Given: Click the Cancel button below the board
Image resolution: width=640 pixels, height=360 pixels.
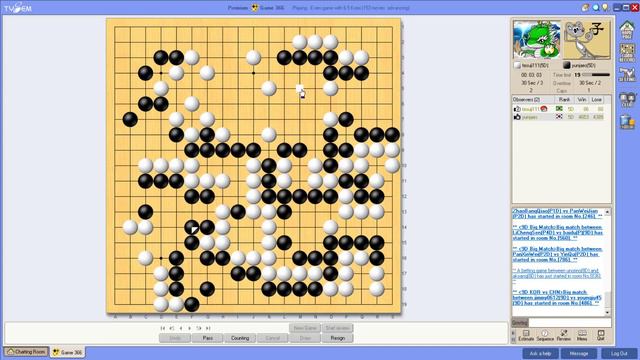Looking at the screenshot, I should pos(273,338).
